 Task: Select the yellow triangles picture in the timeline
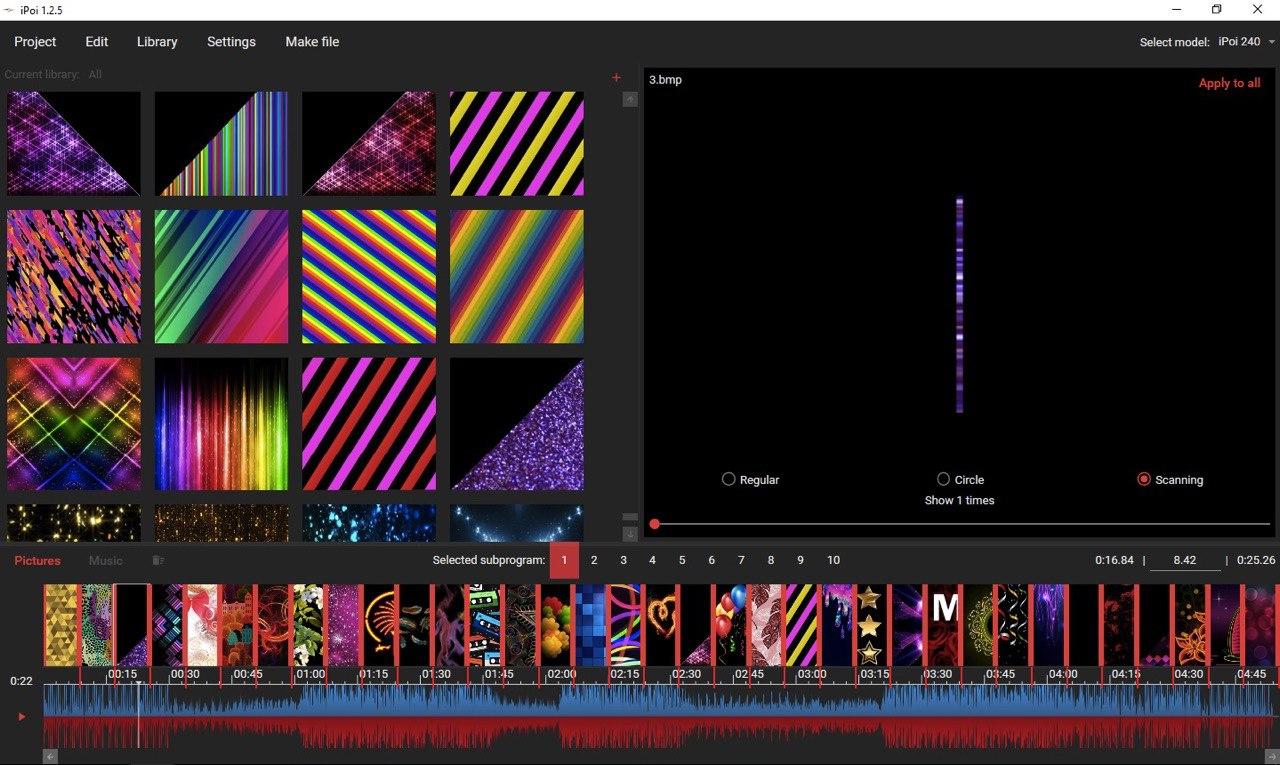[61, 626]
